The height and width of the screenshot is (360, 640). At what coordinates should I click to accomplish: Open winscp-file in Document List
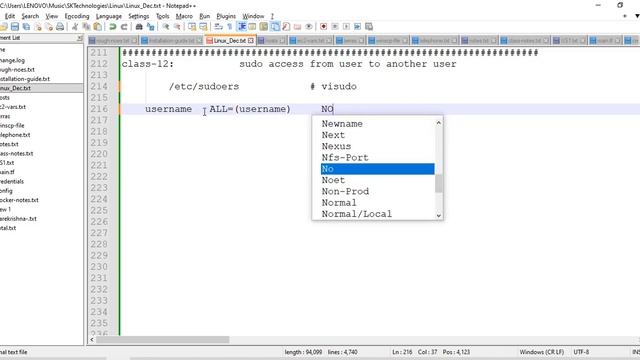[x=12, y=125]
